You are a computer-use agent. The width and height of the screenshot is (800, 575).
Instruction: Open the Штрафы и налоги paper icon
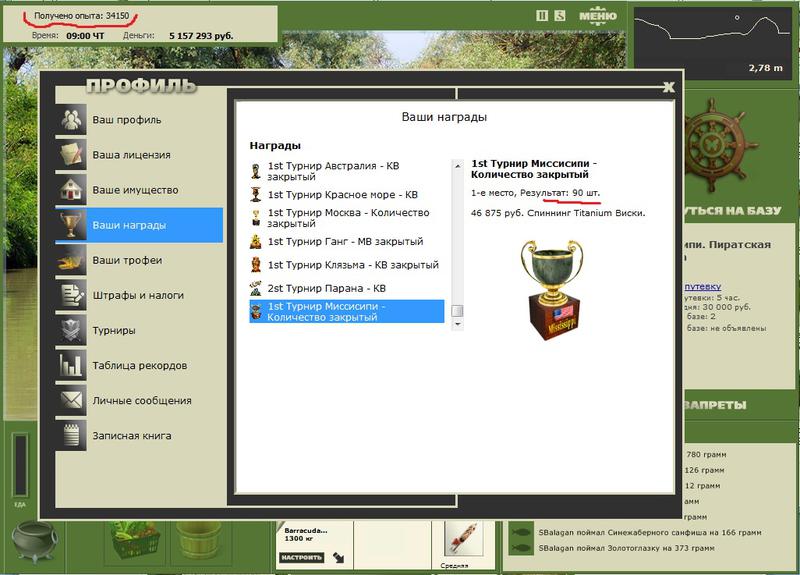71,295
